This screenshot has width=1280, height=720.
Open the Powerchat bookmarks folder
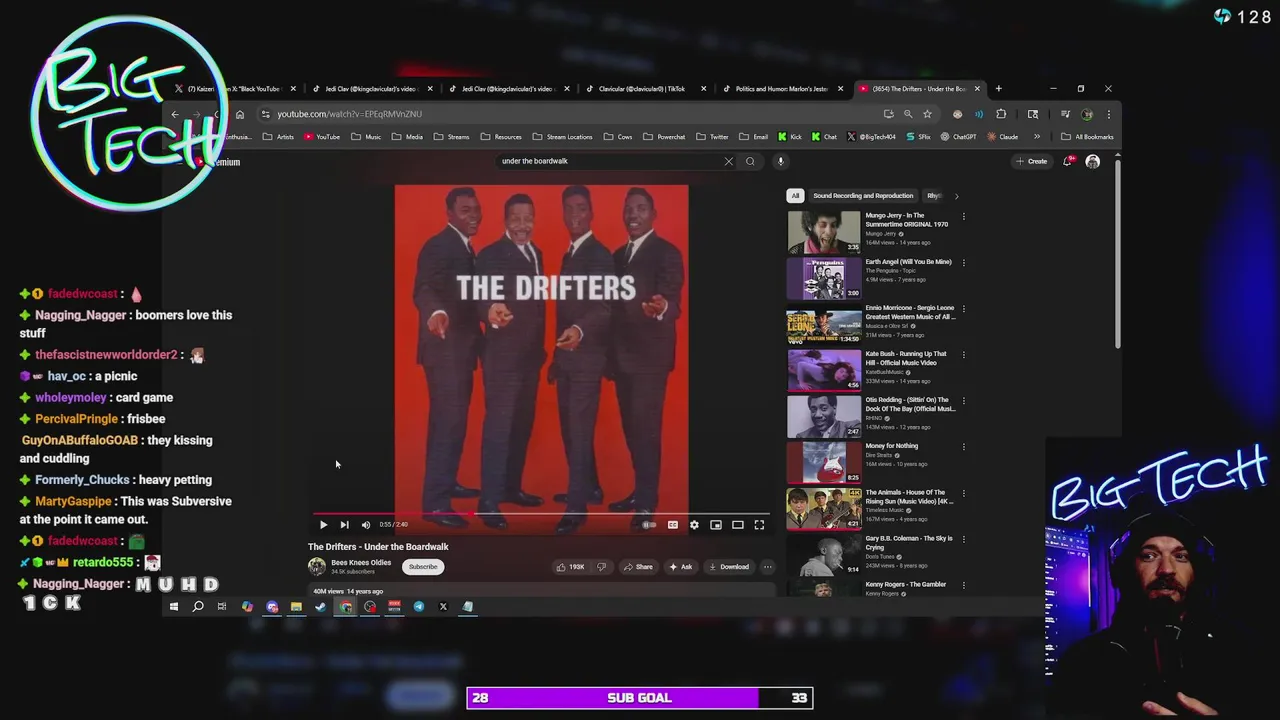(x=664, y=137)
